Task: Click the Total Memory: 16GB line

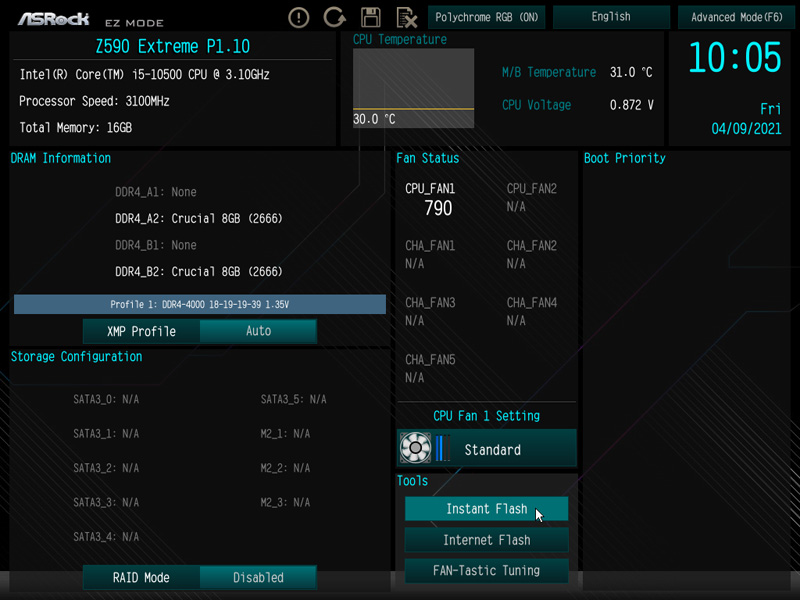Action: [x=76, y=128]
